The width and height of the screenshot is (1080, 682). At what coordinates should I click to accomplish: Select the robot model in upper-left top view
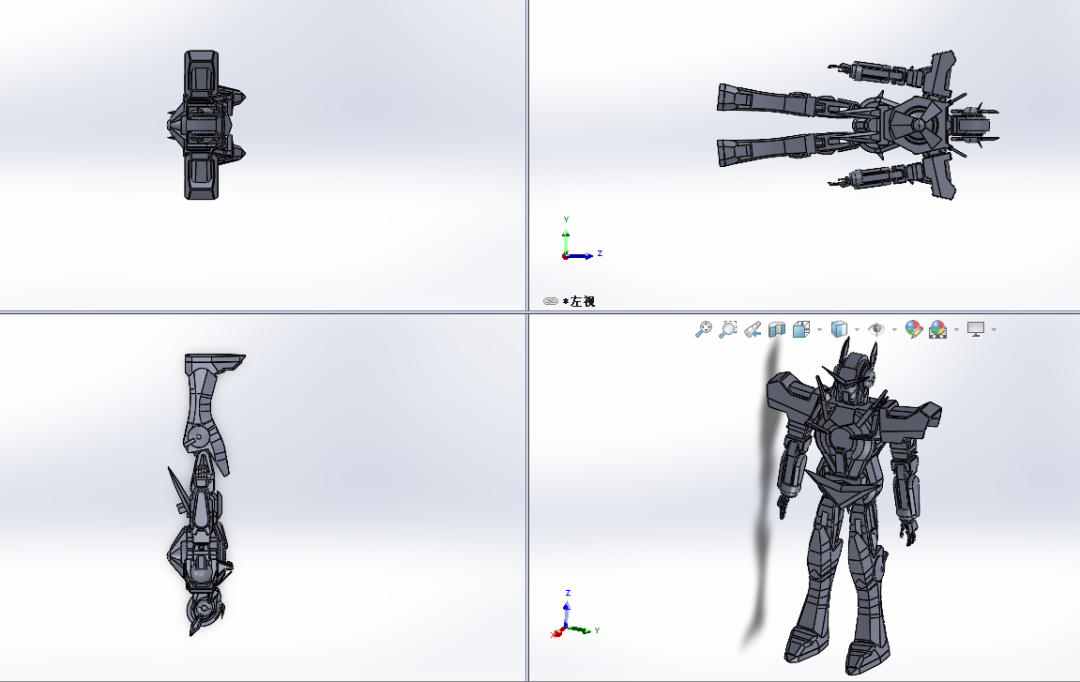coord(205,125)
